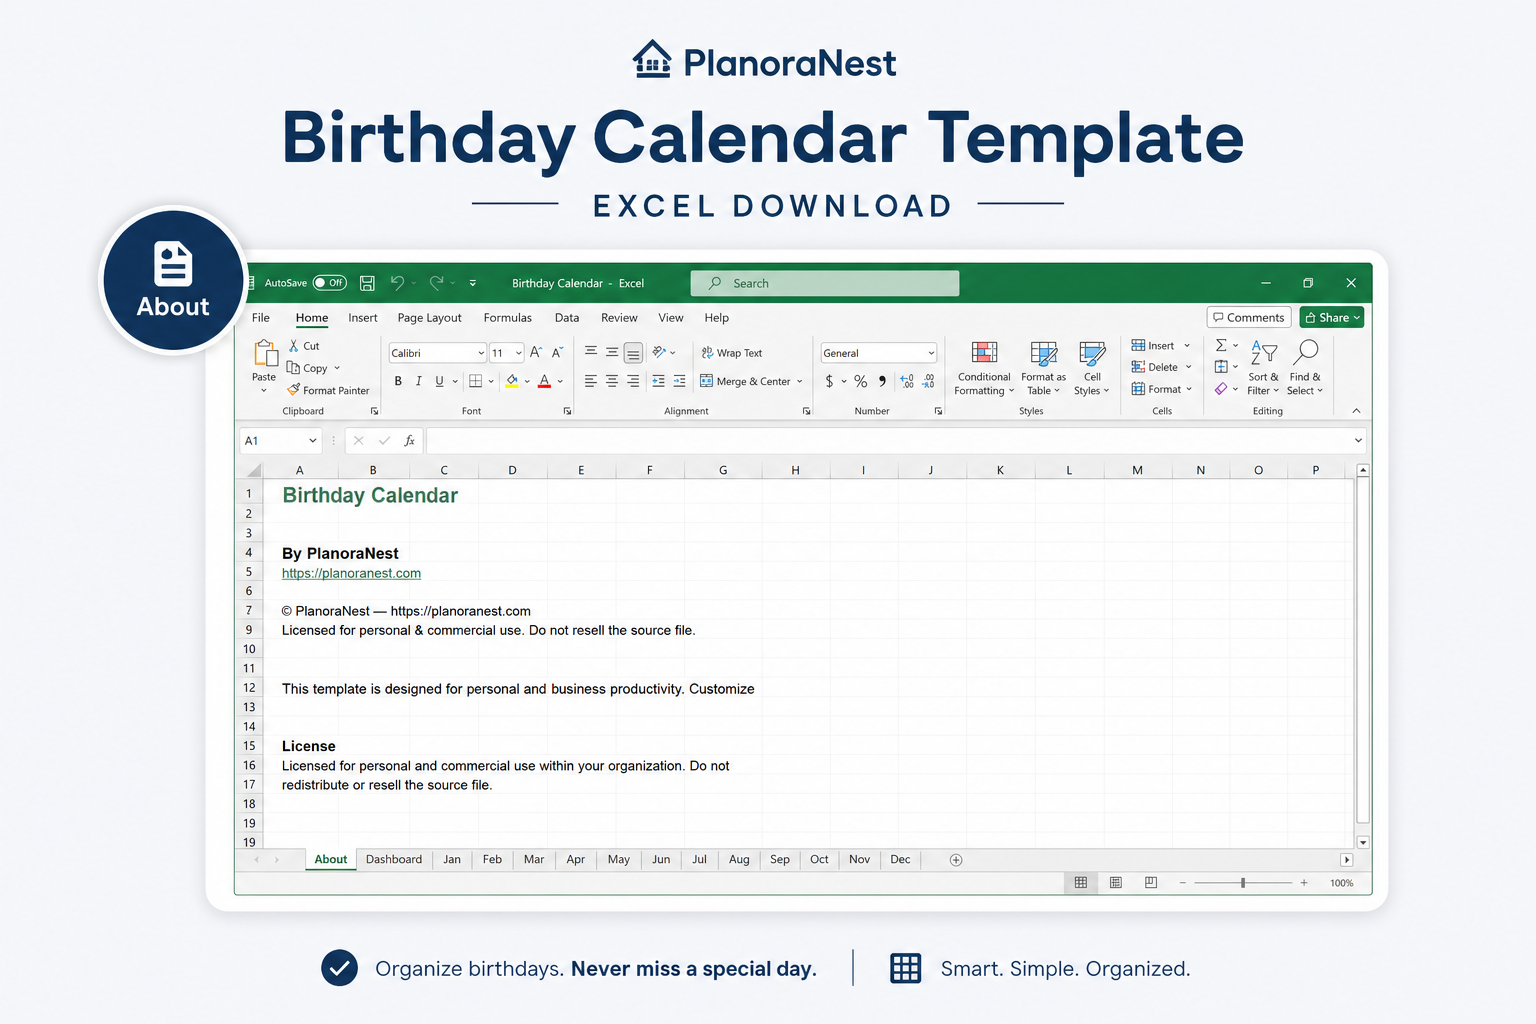Pick the yellow Fill Color swatch
The height and width of the screenshot is (1024, 1536).
512,381
